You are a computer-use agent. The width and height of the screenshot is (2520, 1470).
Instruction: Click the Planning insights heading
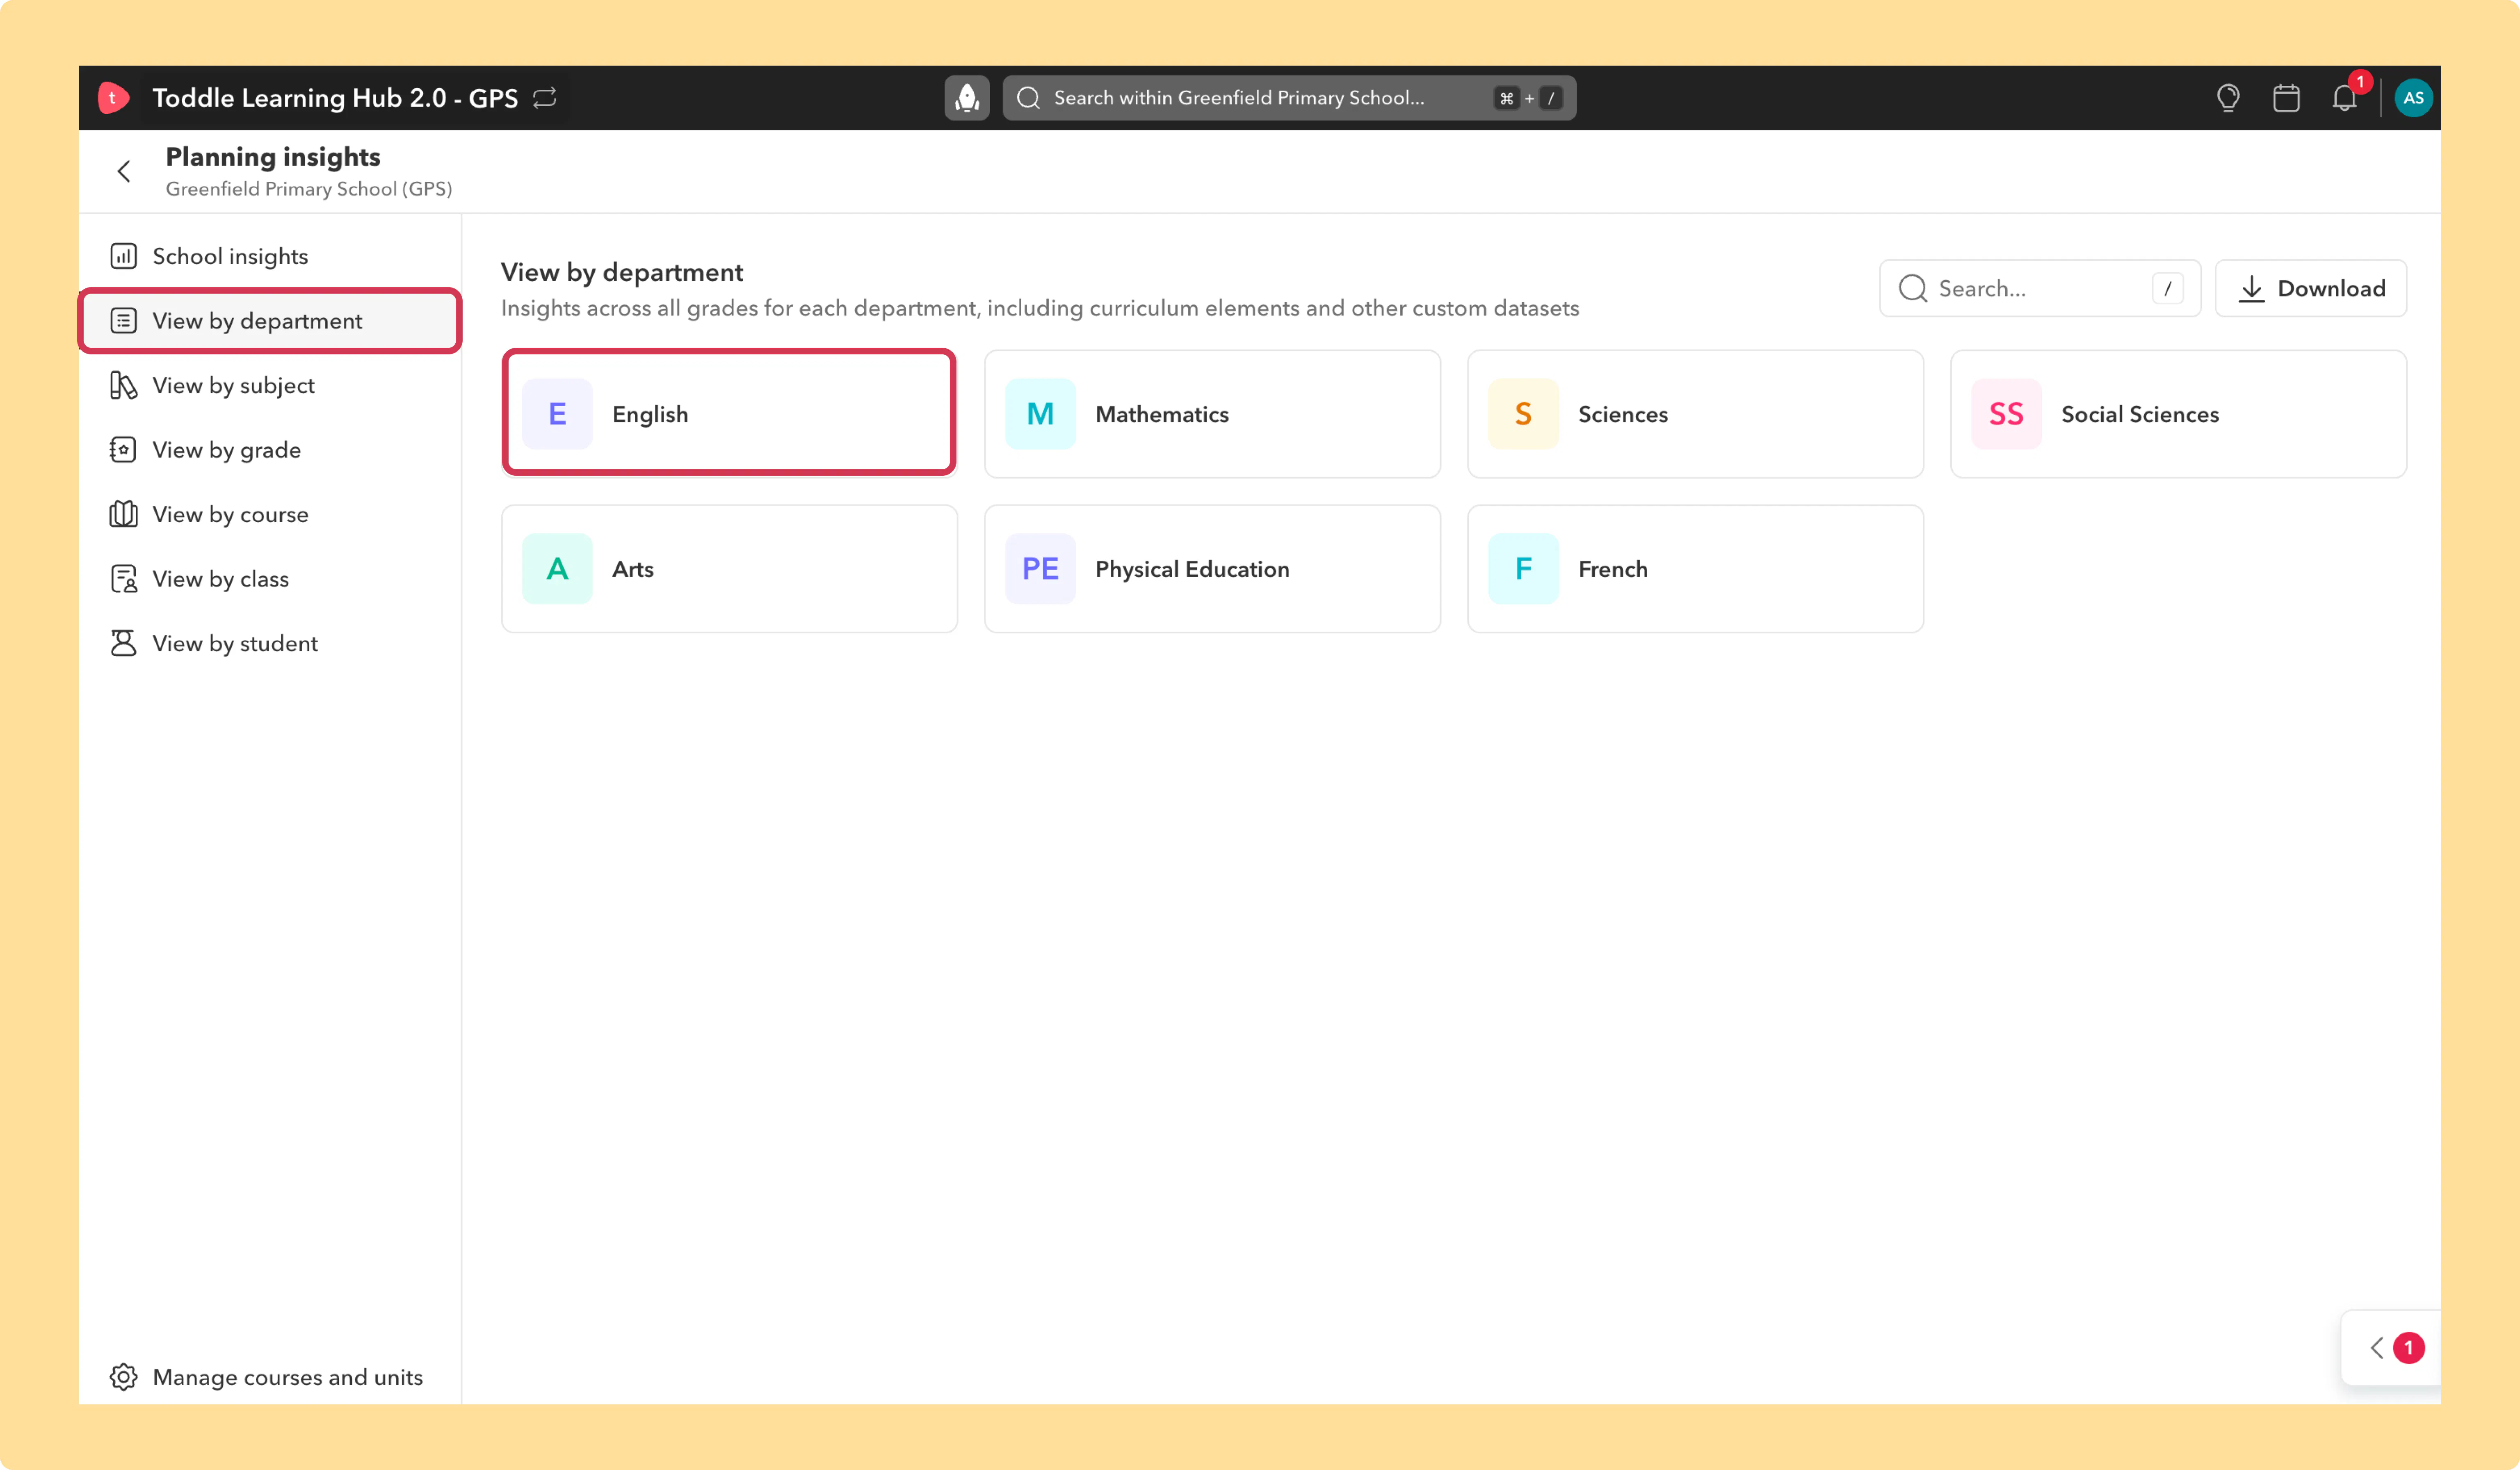pyautogui.click(x=273, y=157)
